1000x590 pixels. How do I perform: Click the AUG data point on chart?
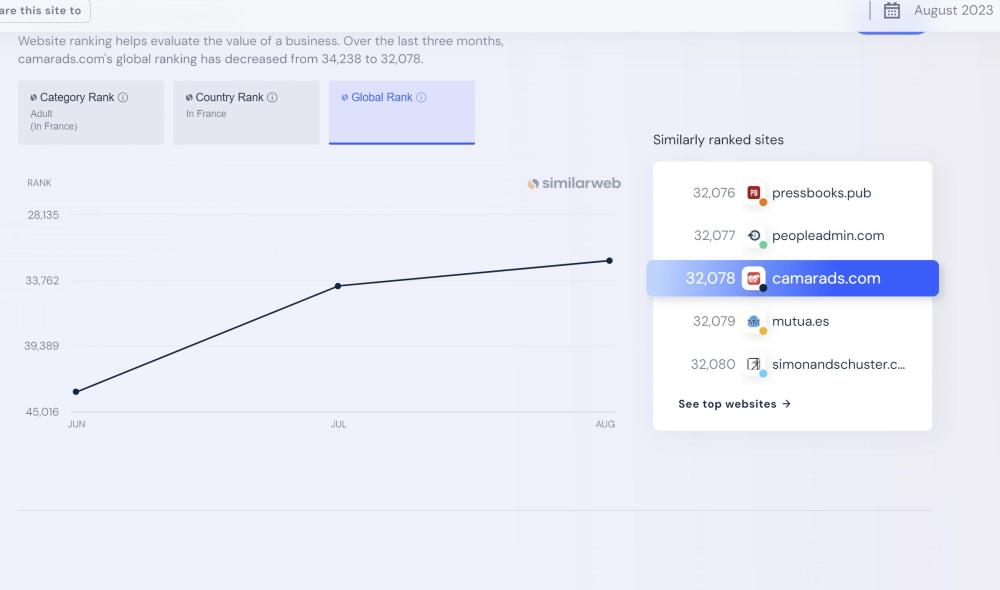click(x=609, y=261)
